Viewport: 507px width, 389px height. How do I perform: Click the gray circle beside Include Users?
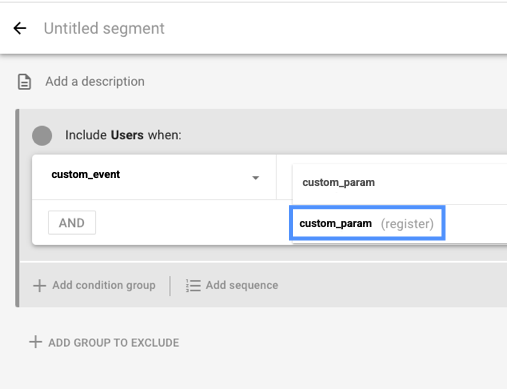pos(42,136)
